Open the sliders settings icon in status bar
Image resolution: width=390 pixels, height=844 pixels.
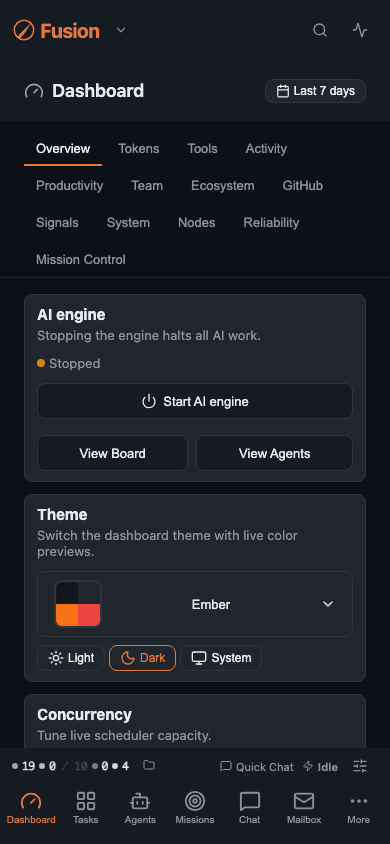pos(360,766)
